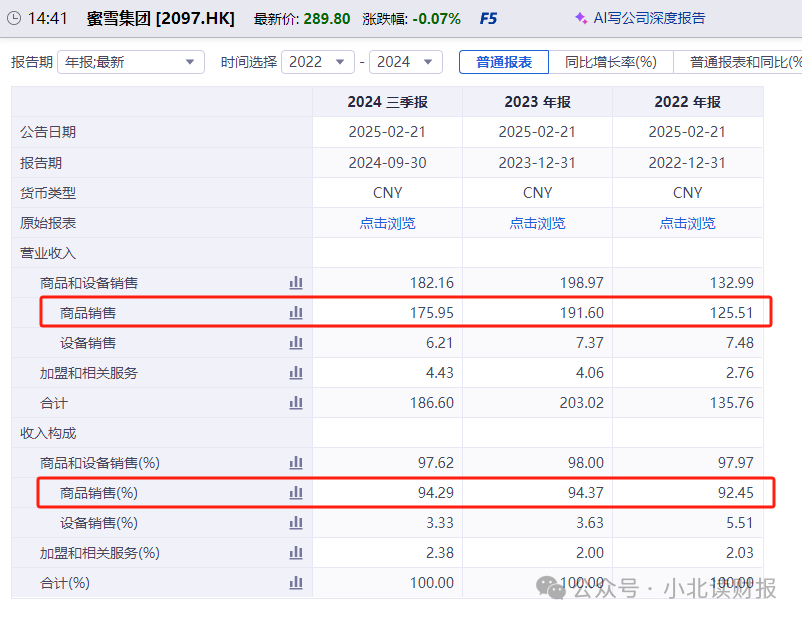Click the 加盟和相关服务 row label
This screenshot has width=802, height=620.
coord(89,373)
